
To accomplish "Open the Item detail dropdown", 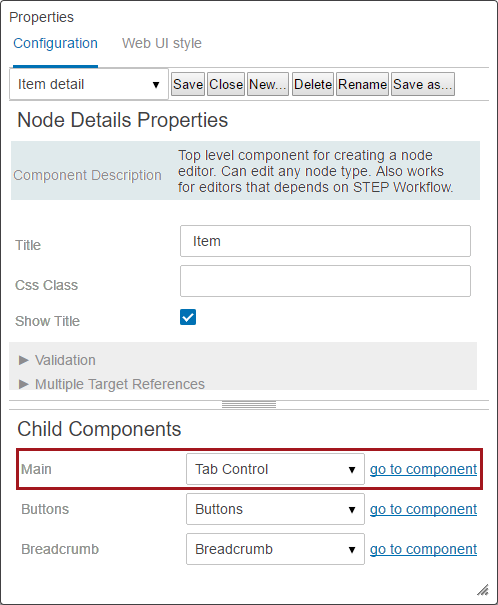I will [x=89, y=84].
